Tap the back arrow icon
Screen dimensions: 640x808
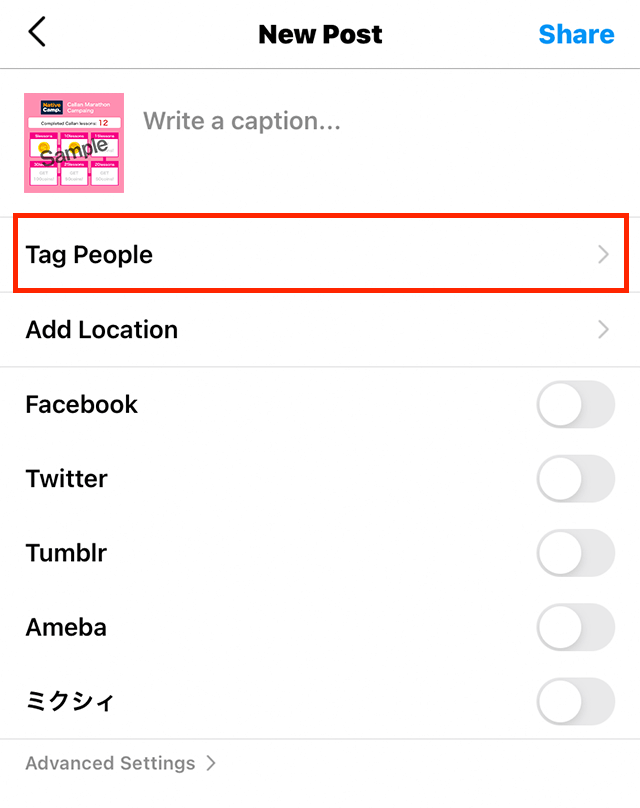(x=37, y=33)
